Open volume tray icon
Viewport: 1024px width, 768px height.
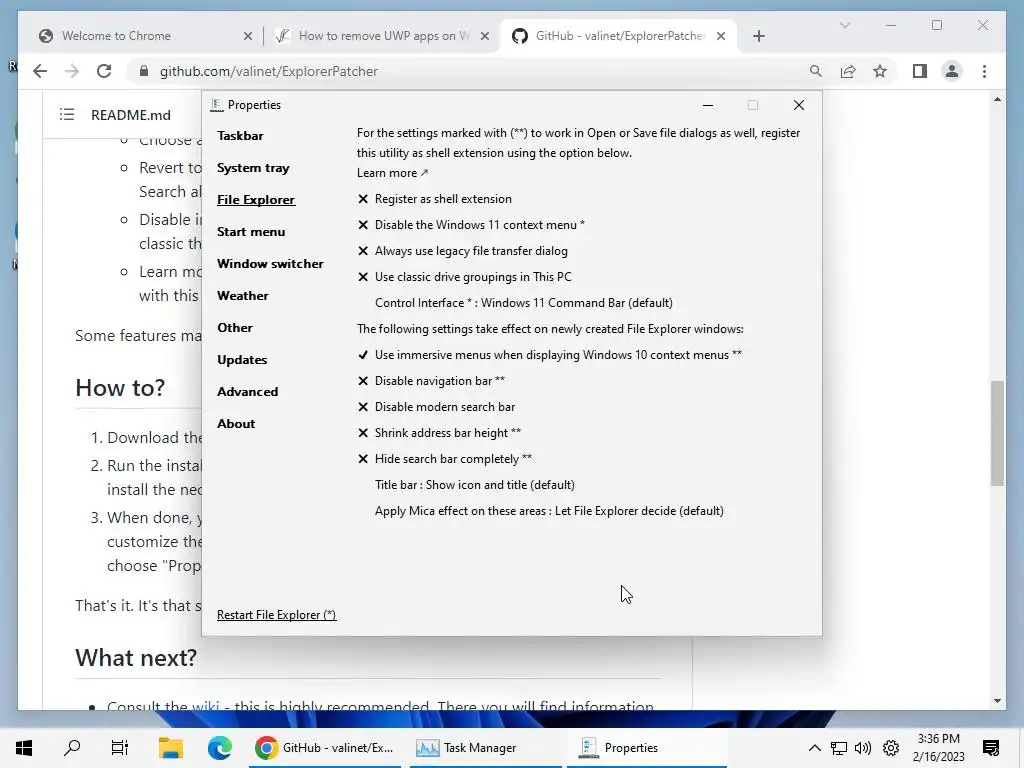point(863,748)
